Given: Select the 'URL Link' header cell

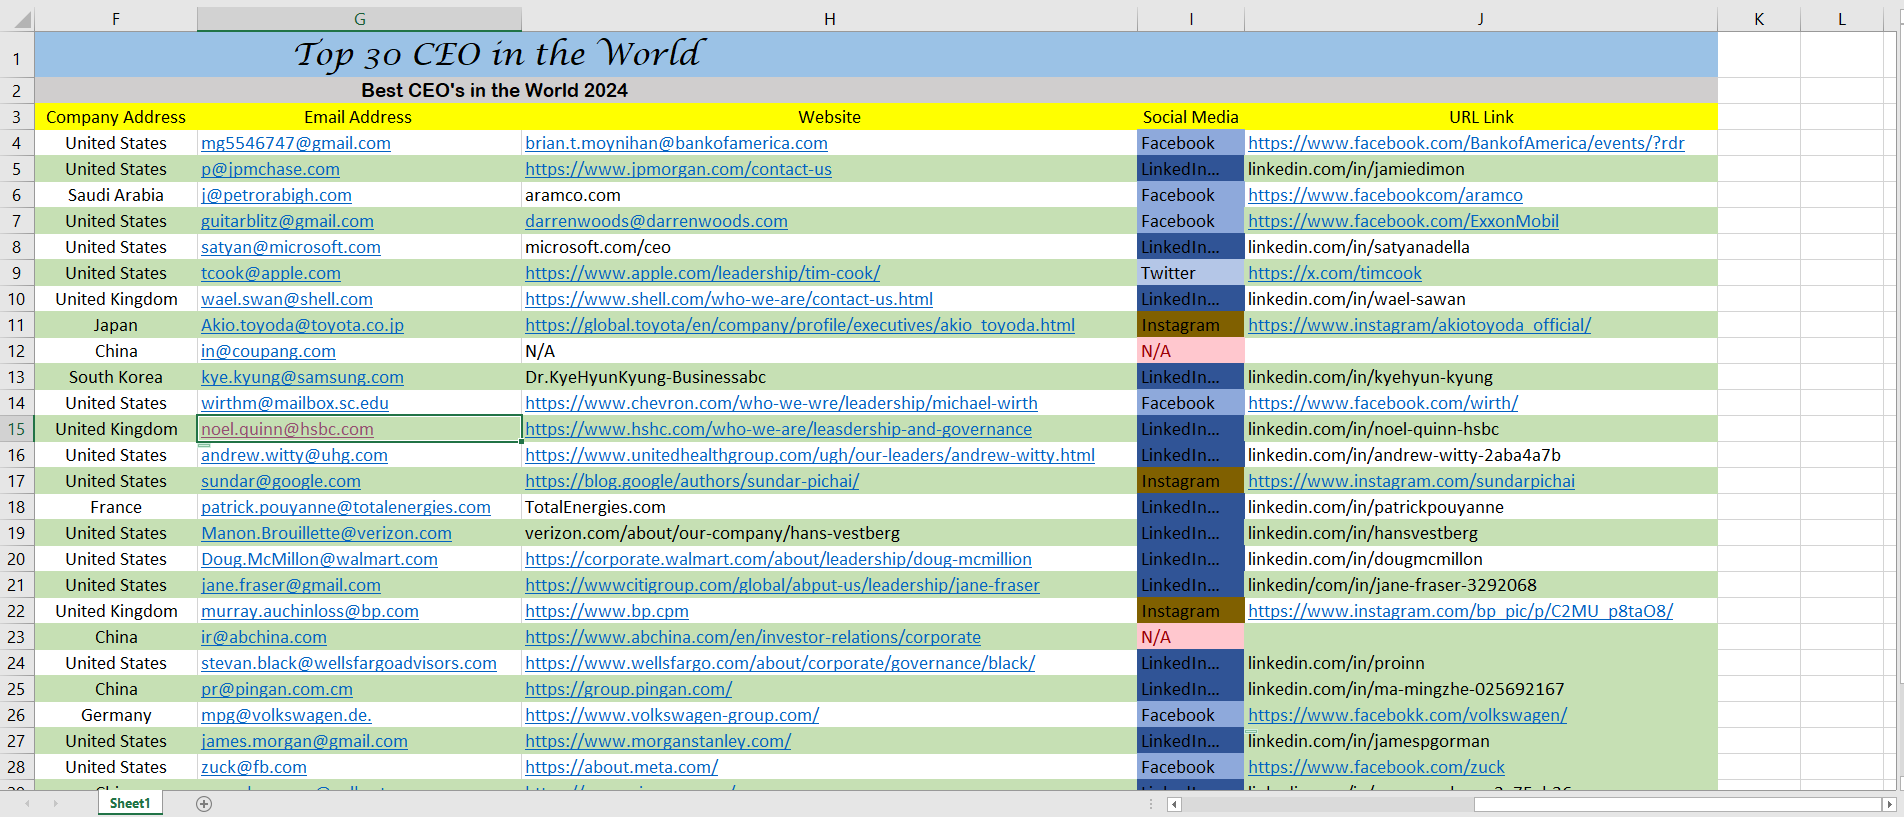Looking at the screenshot, I should 1481,117.
